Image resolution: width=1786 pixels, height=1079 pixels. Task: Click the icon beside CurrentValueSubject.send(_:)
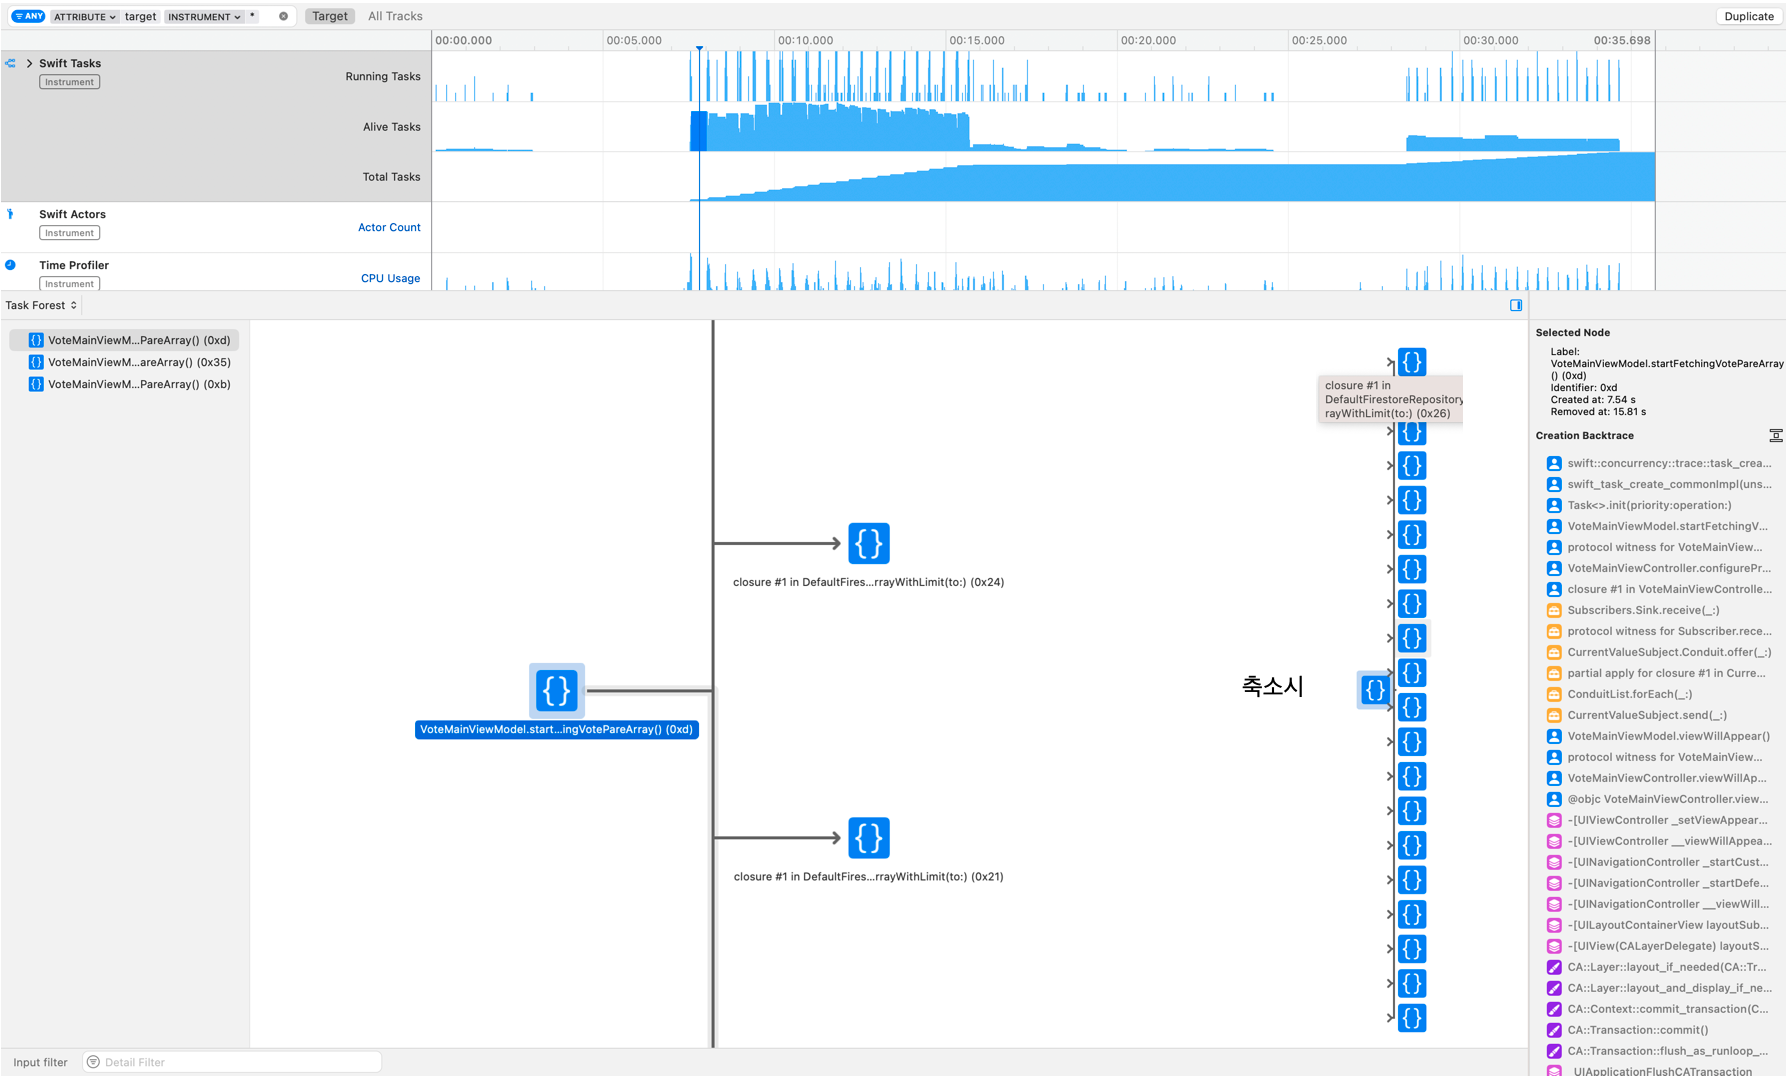click(x=1554, y=715)
